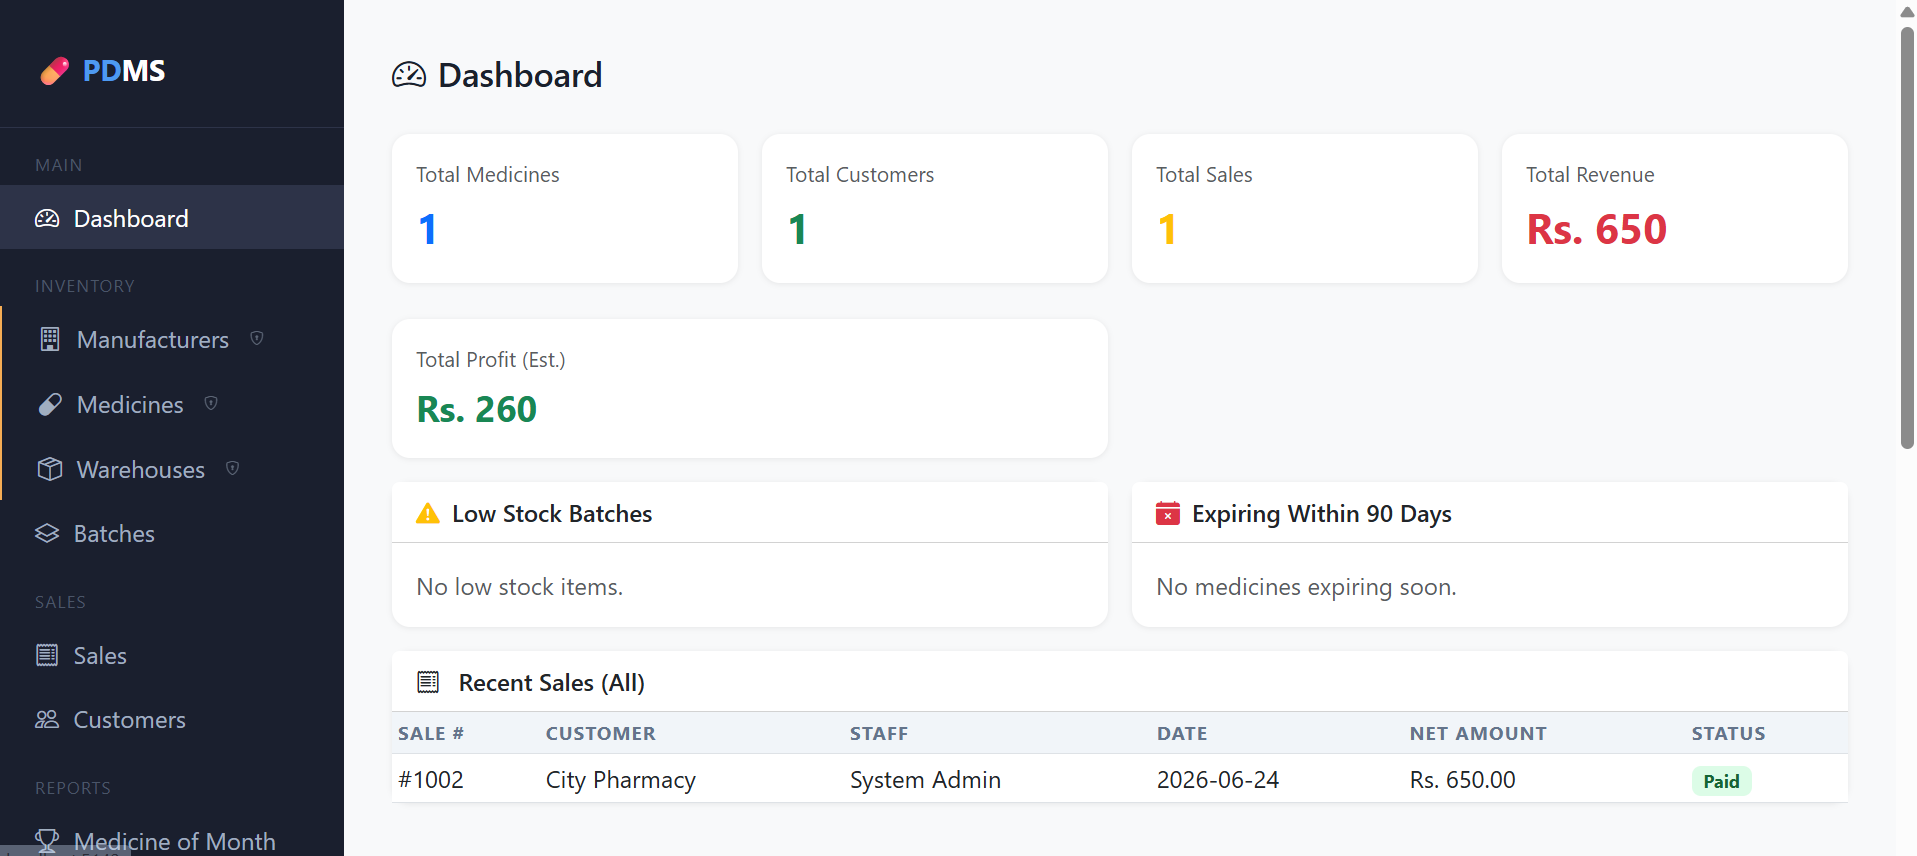Viewport: 1917px width, 856px height.
Task: Click the Total Profit (Est.) label
Action: [491, 360]
